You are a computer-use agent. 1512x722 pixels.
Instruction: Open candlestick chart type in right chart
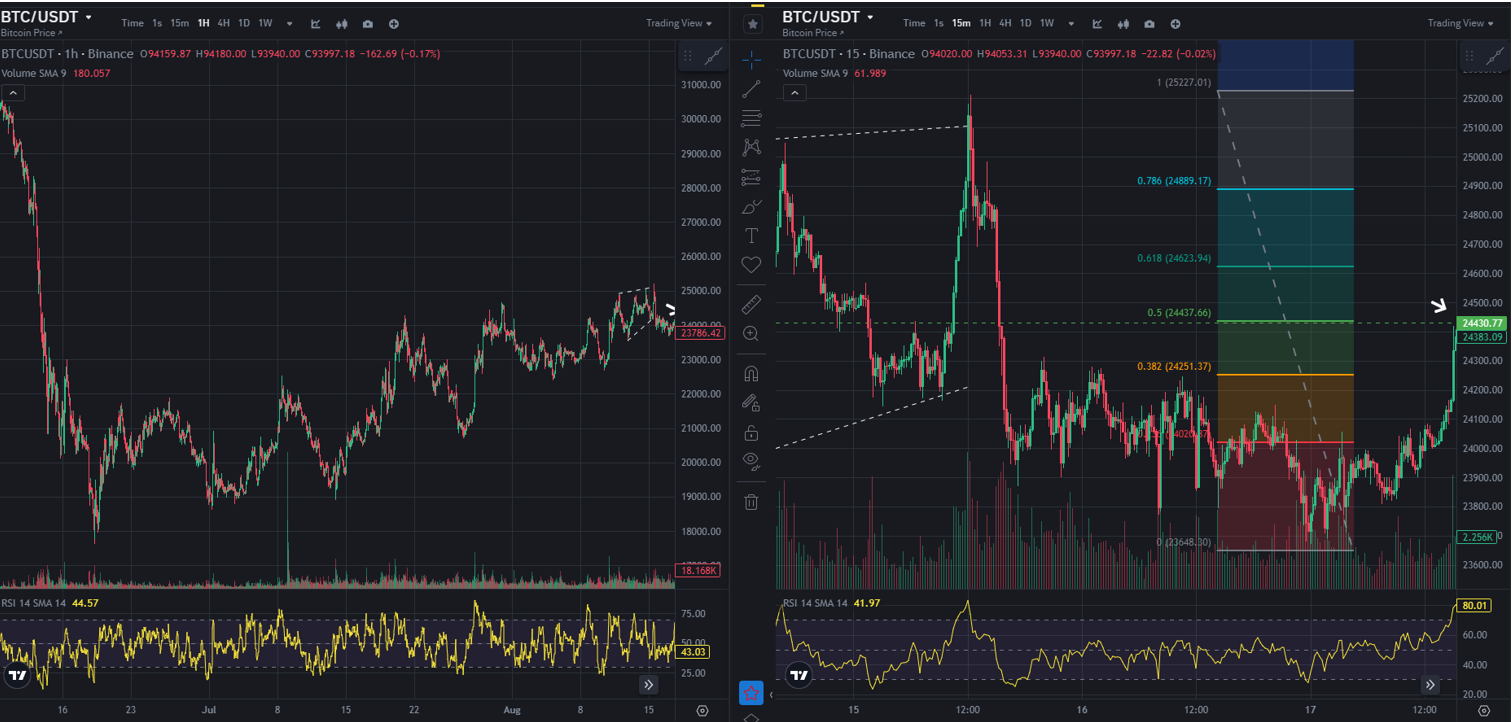tap(1123, 23)
